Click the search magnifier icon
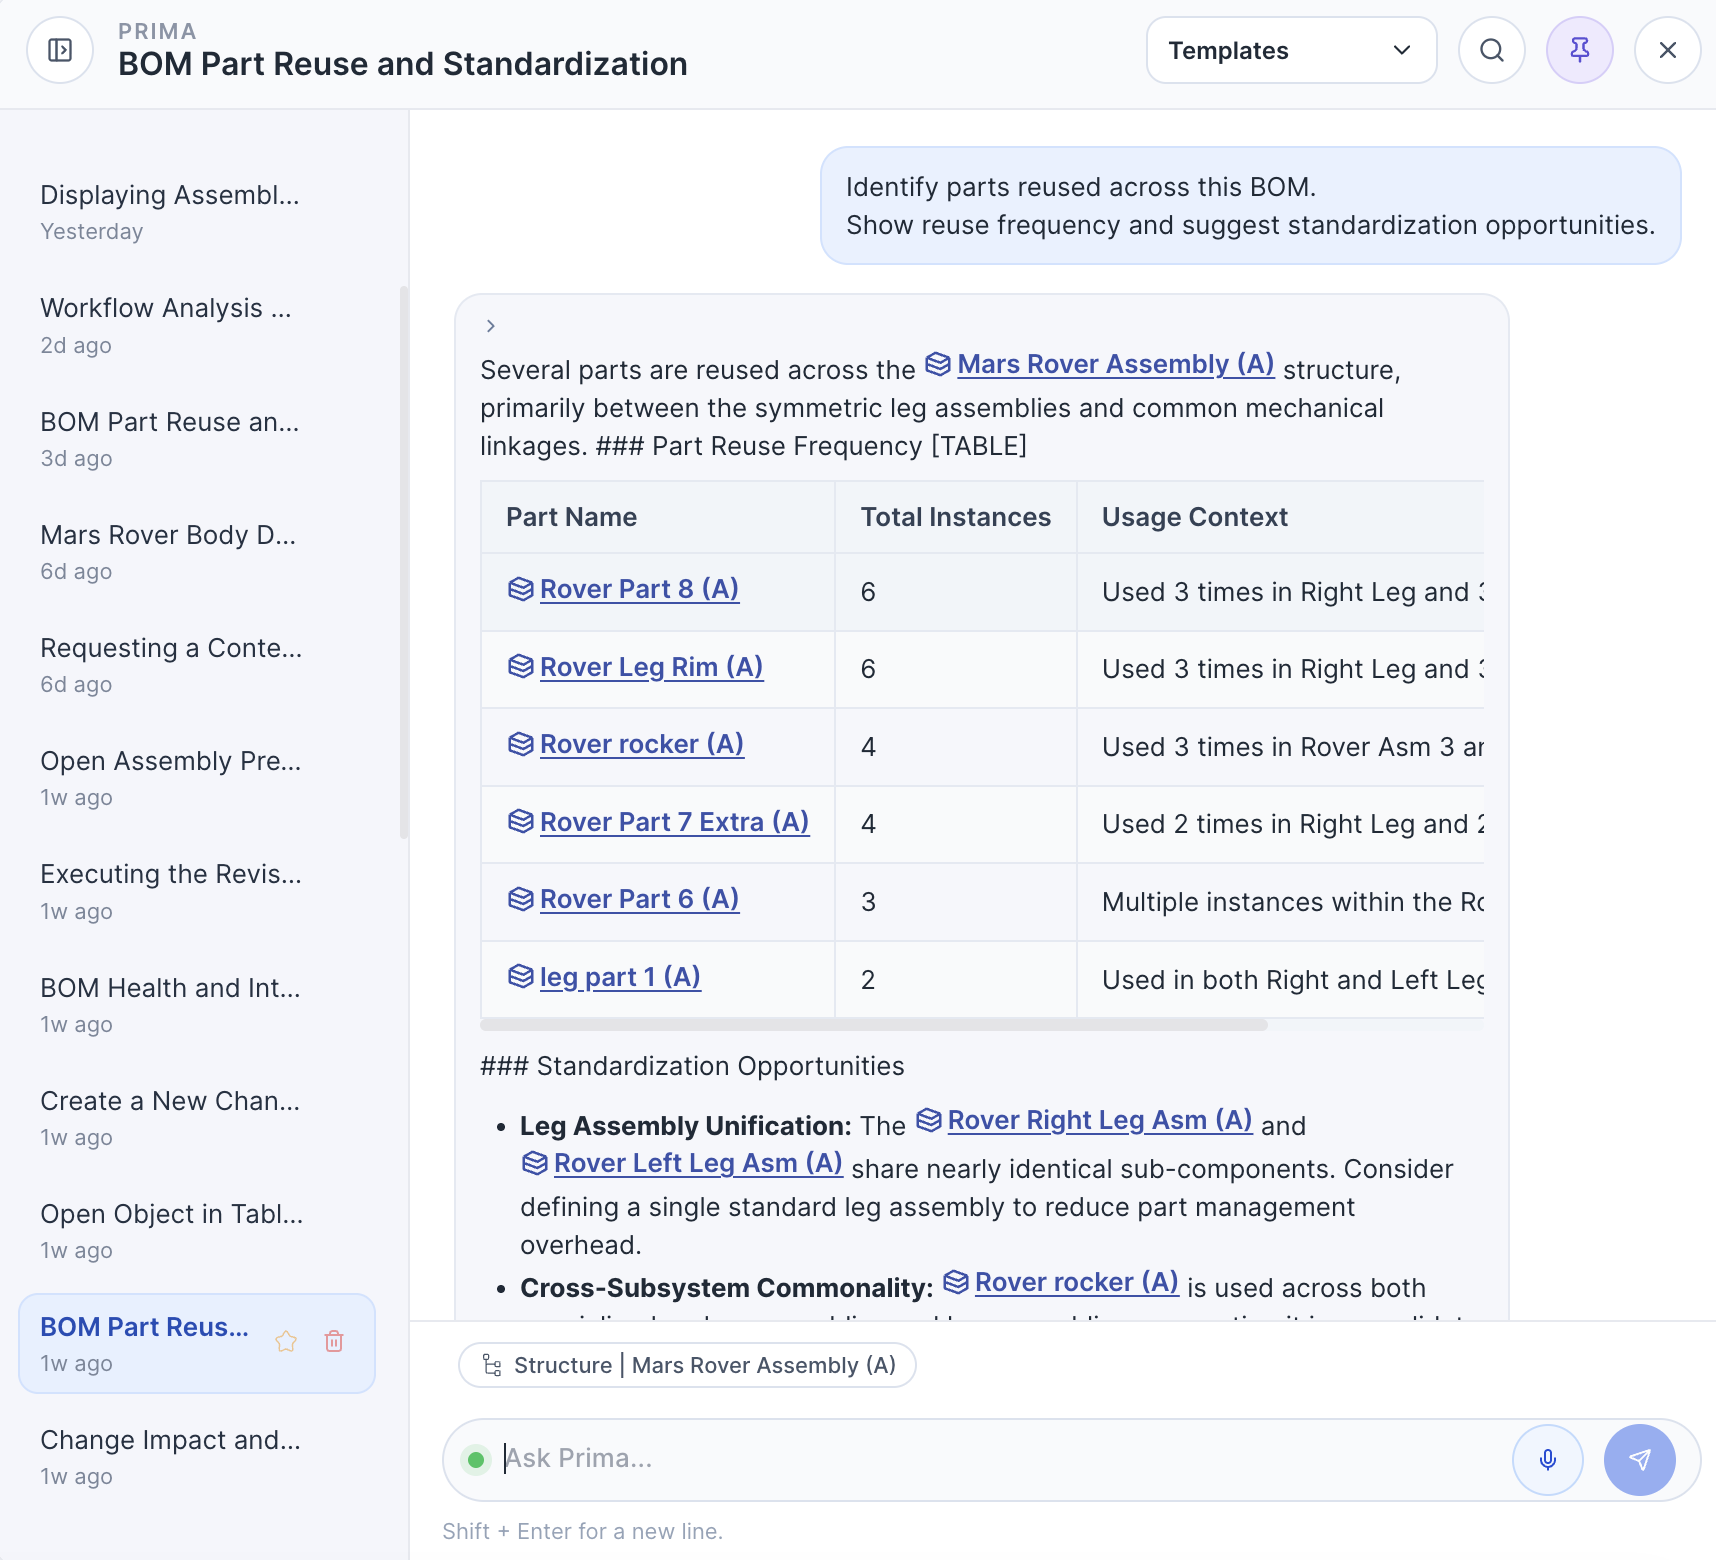This screenshot has height=1560, width=1716. [x=1491, y=50]
